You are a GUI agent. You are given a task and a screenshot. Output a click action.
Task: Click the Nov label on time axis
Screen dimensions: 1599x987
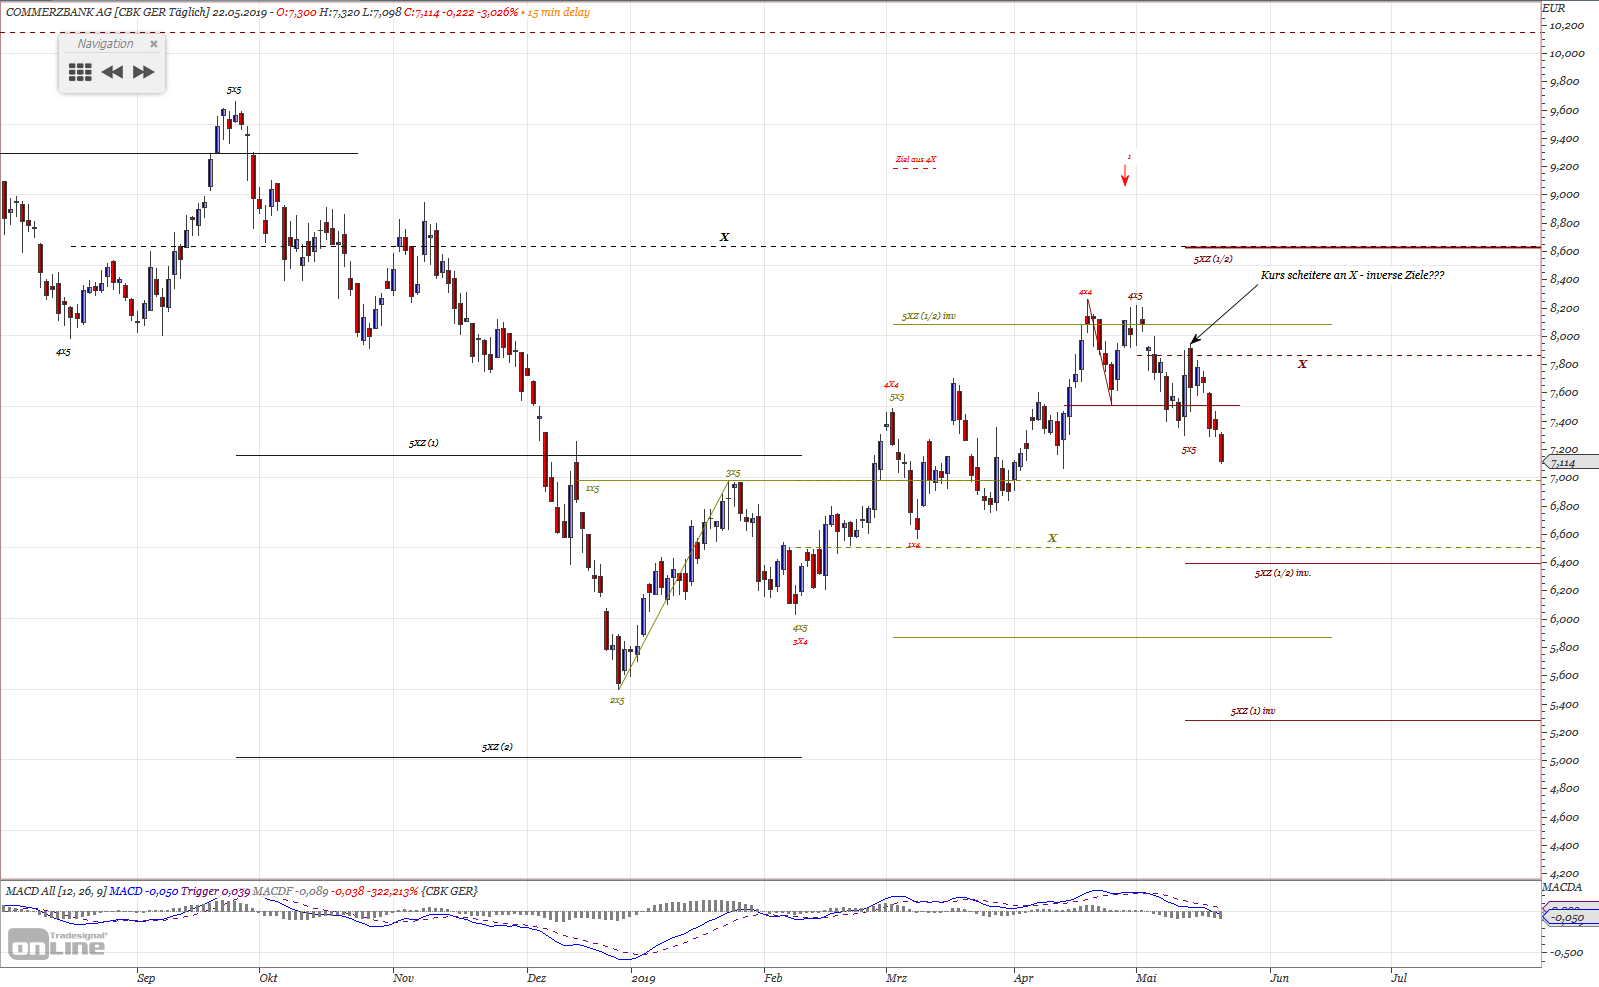403,978
